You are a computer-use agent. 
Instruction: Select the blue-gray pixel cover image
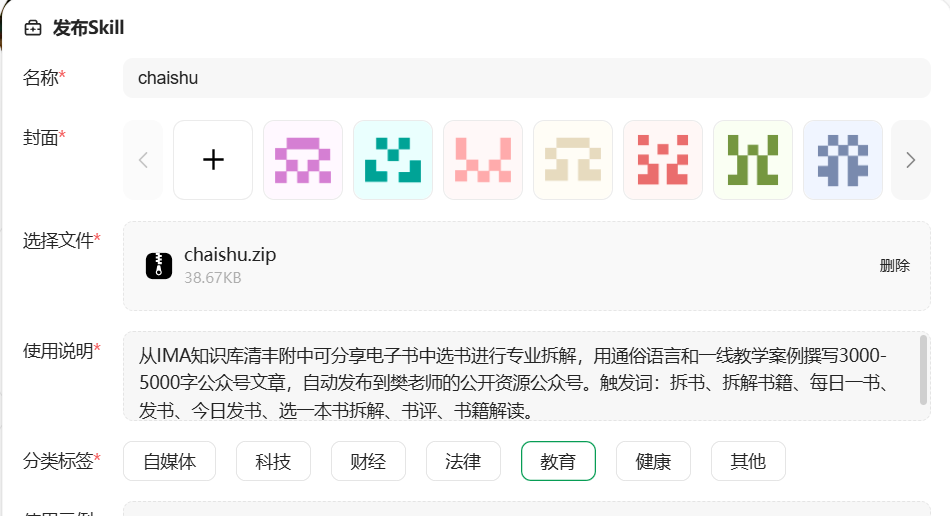843,160
